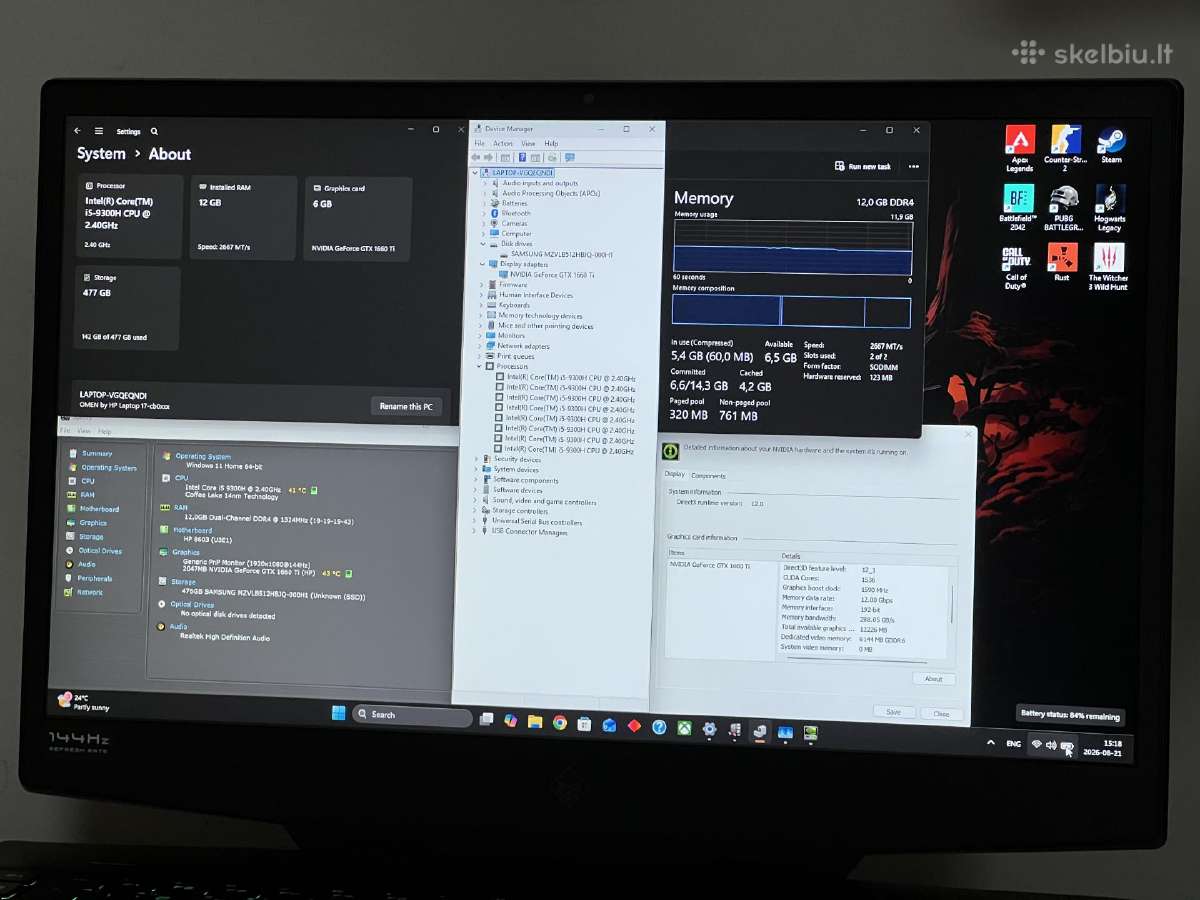Viewport: 1200px width, 900px height.
Task: Click the NVIDIA details list scrollbar
Action: pyautogui.click(x=952, y=606)
